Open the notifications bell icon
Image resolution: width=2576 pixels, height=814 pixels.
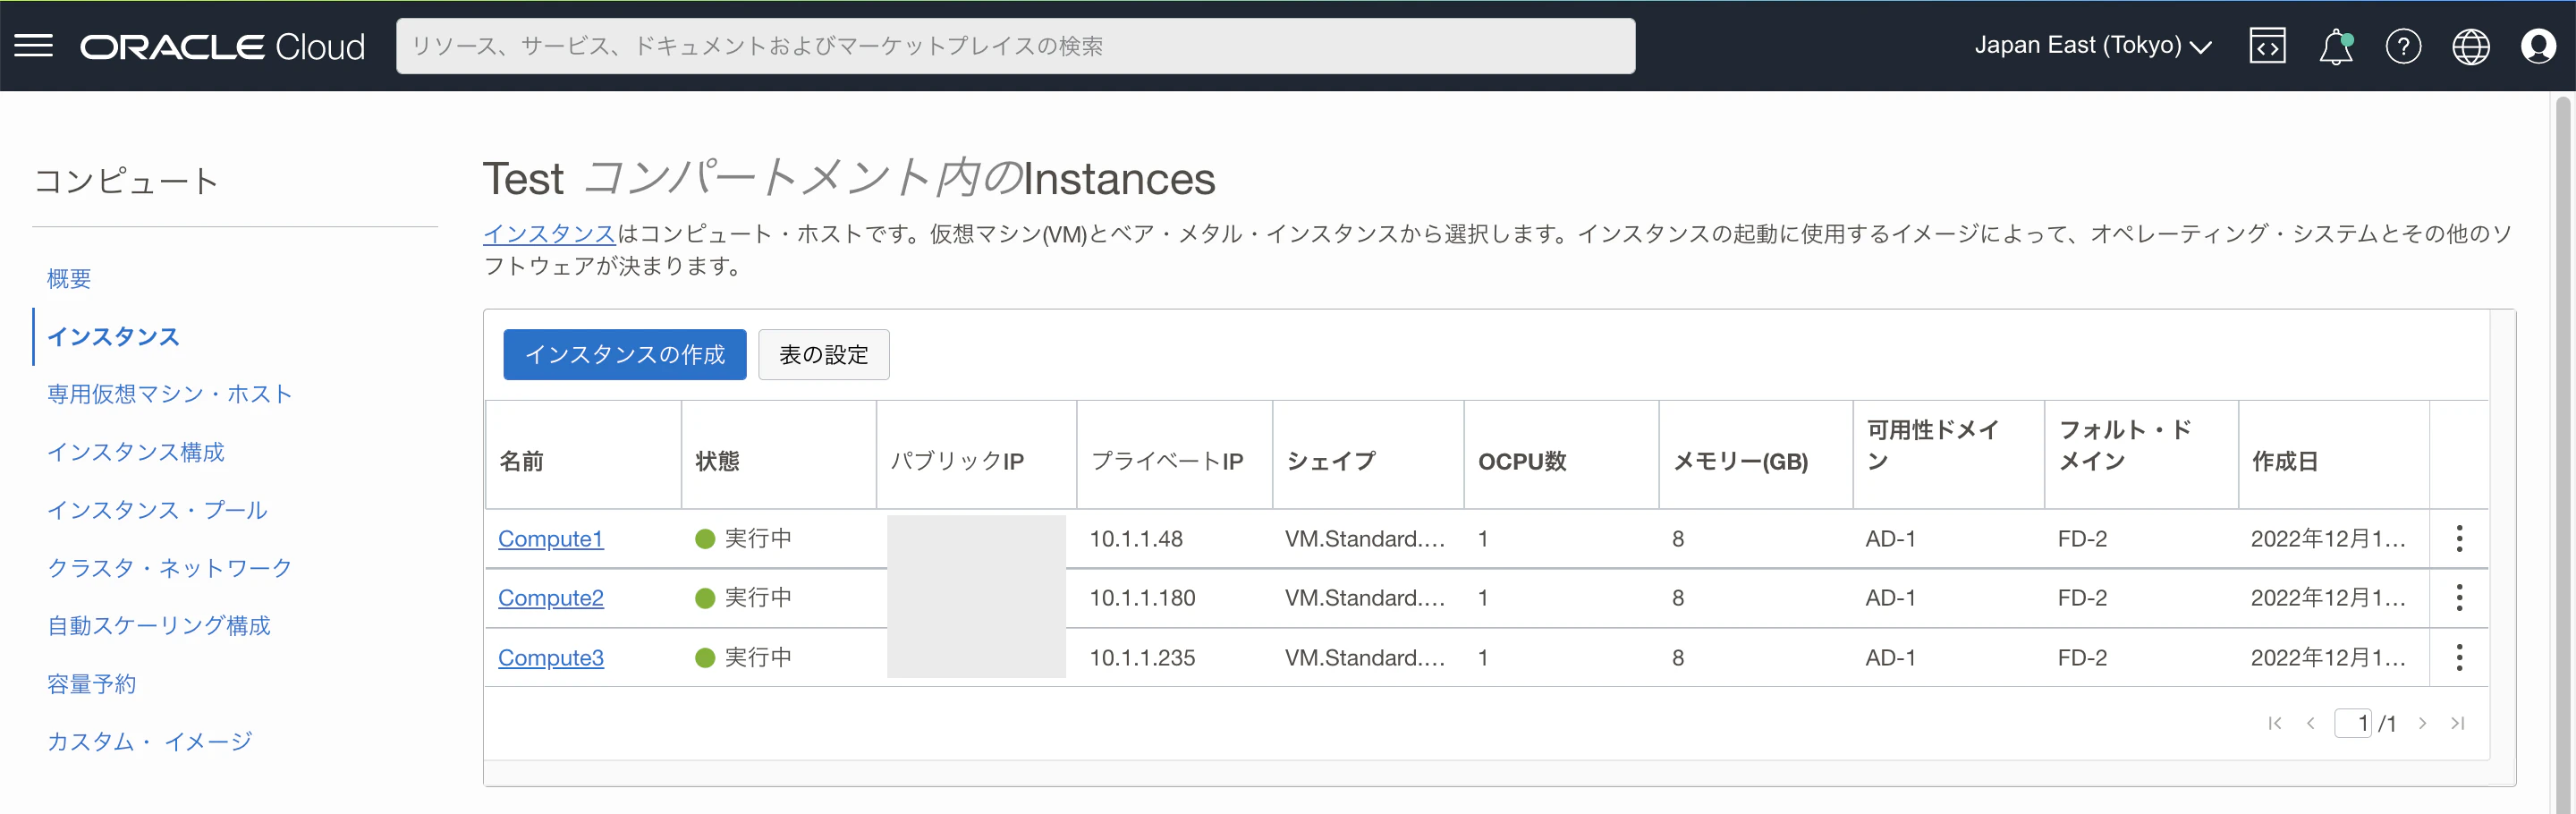click(x=2336, y=47)
